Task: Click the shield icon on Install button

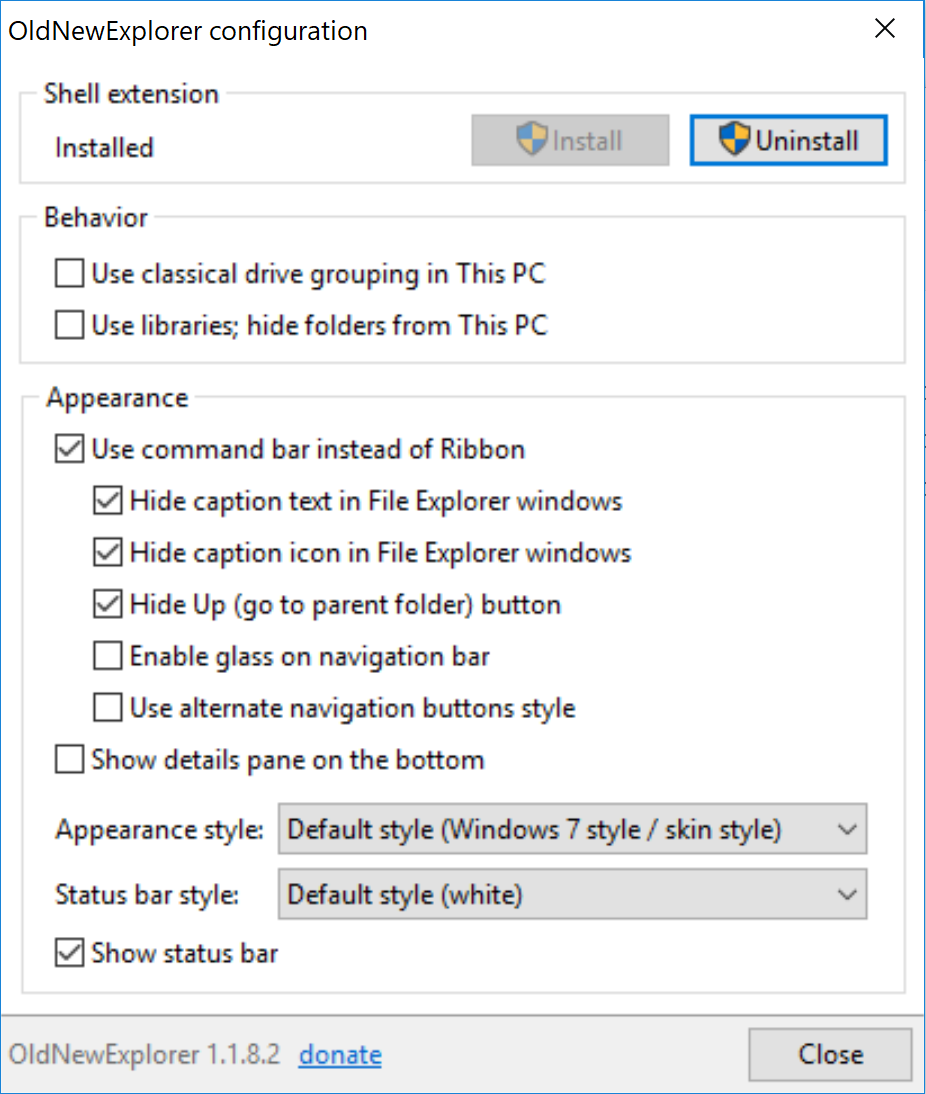Action: click(x=532, y=140)
